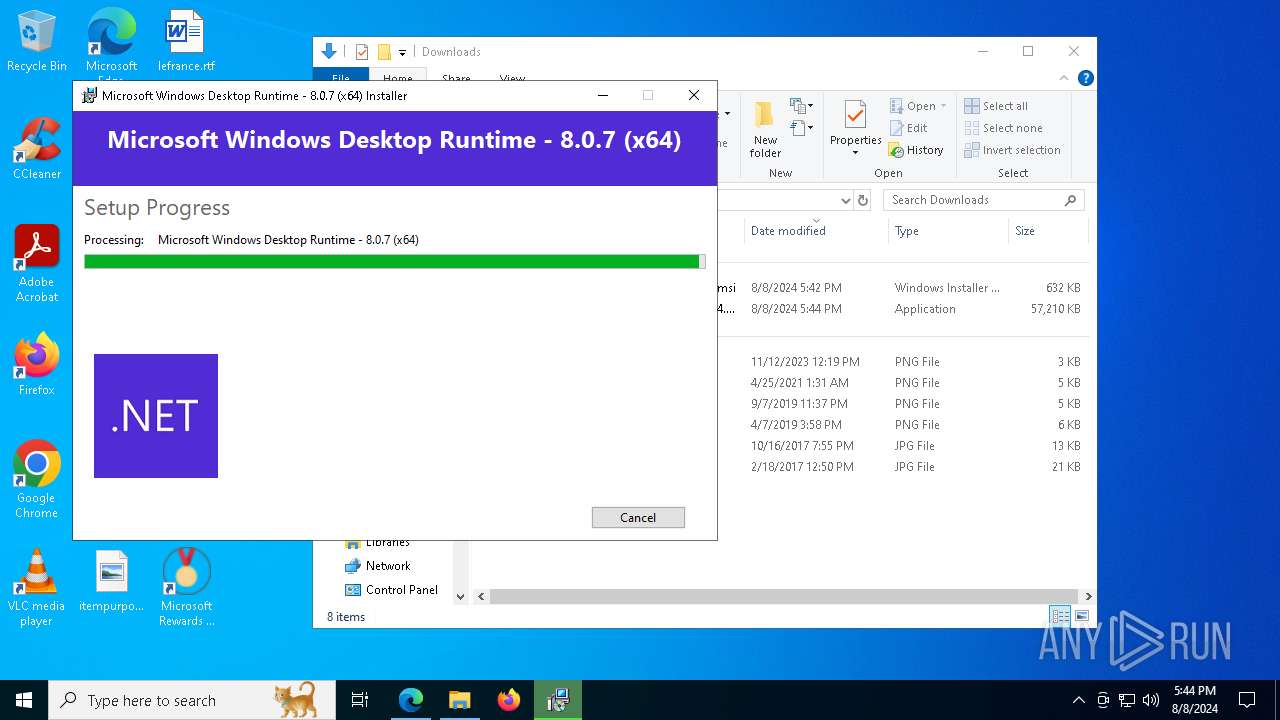Viewport: 1280px width, 720px height.
Task: Expand the Easy access dropdown icon
Action: pyautogui.click(x=800, y=127)
